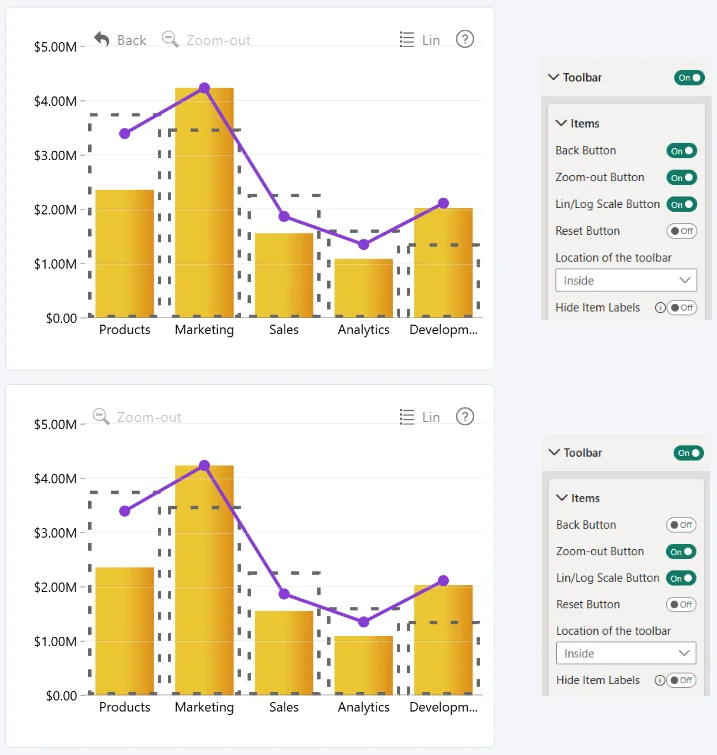Screen dimensions: 717x755
Task: Click Zoom-out magnifier icon in top chart
Action: [170, 39]
